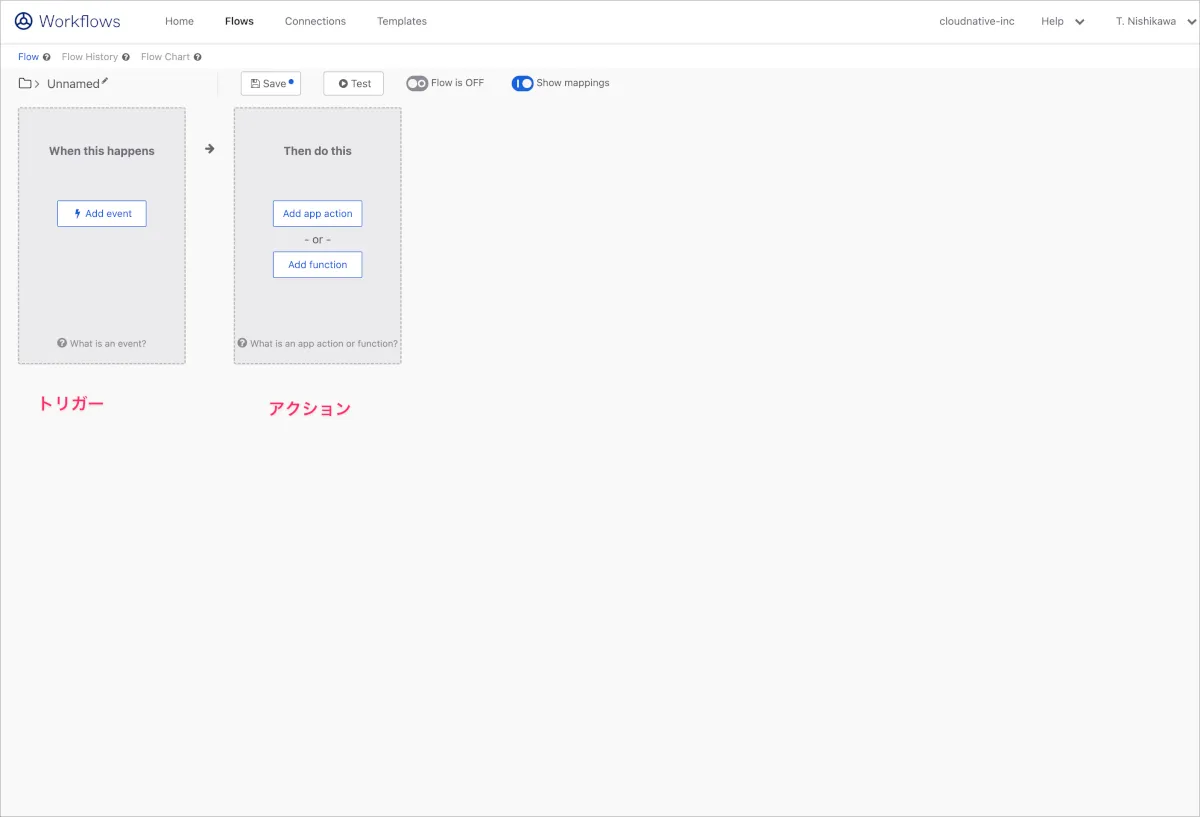Run the Test button
Image resolution: width=1200 pixels, height=817 pixels.
coord(353,83)
